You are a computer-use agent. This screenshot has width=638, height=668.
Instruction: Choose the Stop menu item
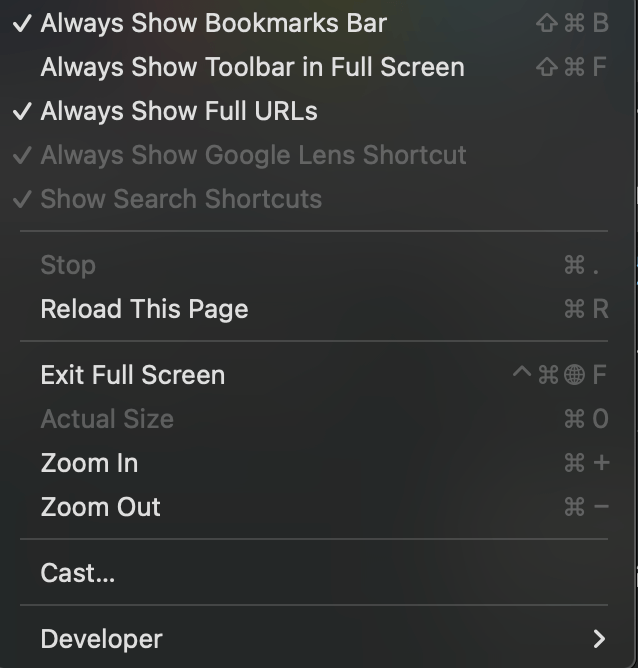click(x=68, y=265)
